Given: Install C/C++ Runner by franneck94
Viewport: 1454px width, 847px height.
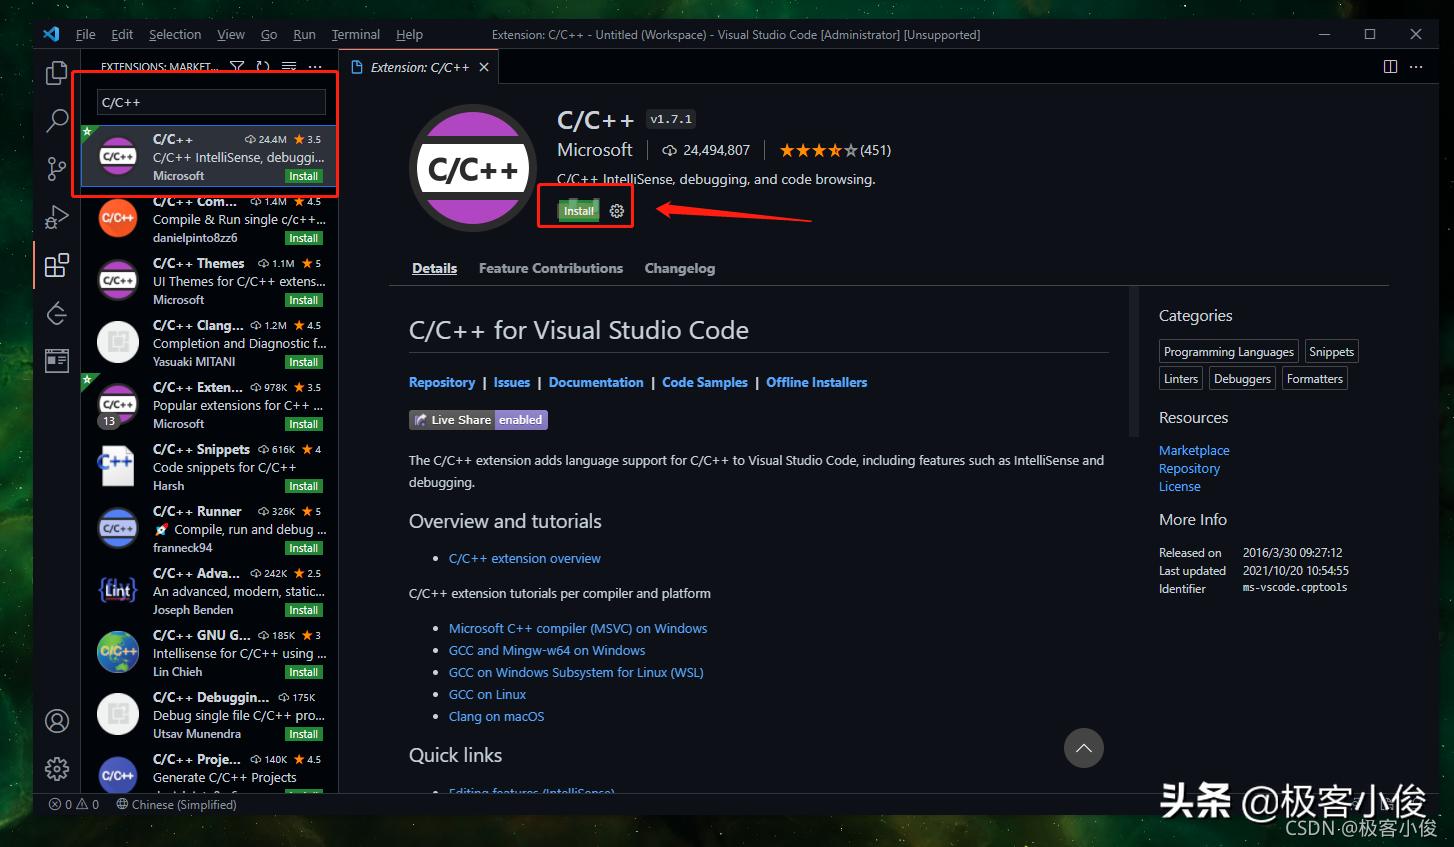Looking at the screenshot, I should point(304,548).
